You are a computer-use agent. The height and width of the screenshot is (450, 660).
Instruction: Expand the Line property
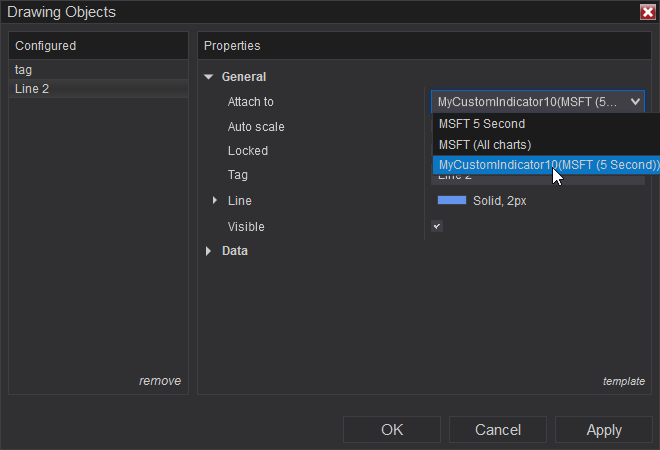tap(215, 201)
